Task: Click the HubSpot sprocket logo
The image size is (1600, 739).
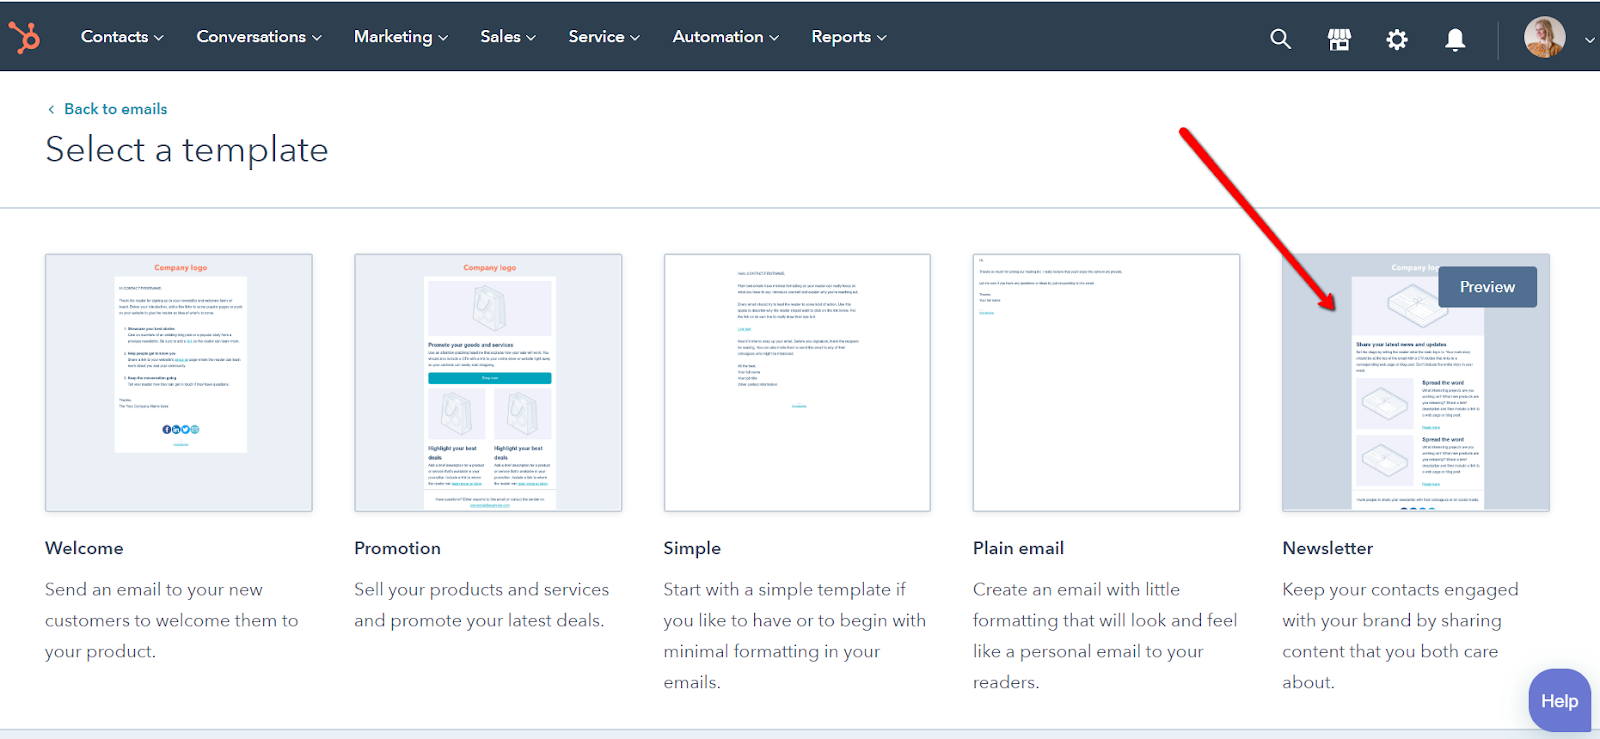Action: pos(25,37)
